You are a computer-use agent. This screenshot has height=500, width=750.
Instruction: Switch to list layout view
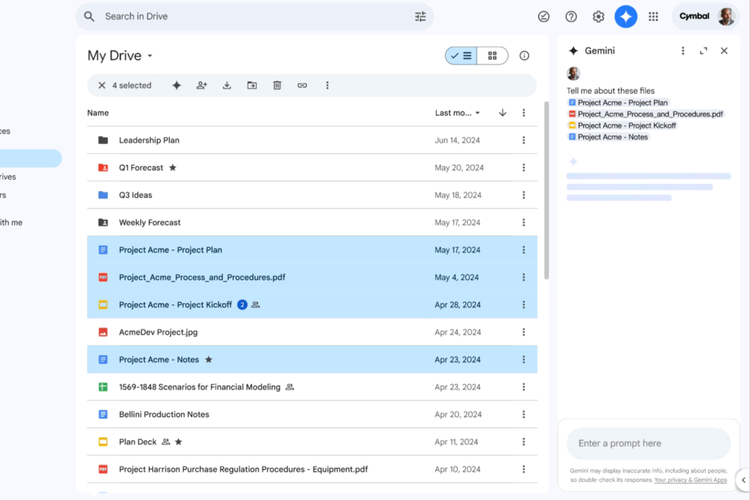coord(462,56)
